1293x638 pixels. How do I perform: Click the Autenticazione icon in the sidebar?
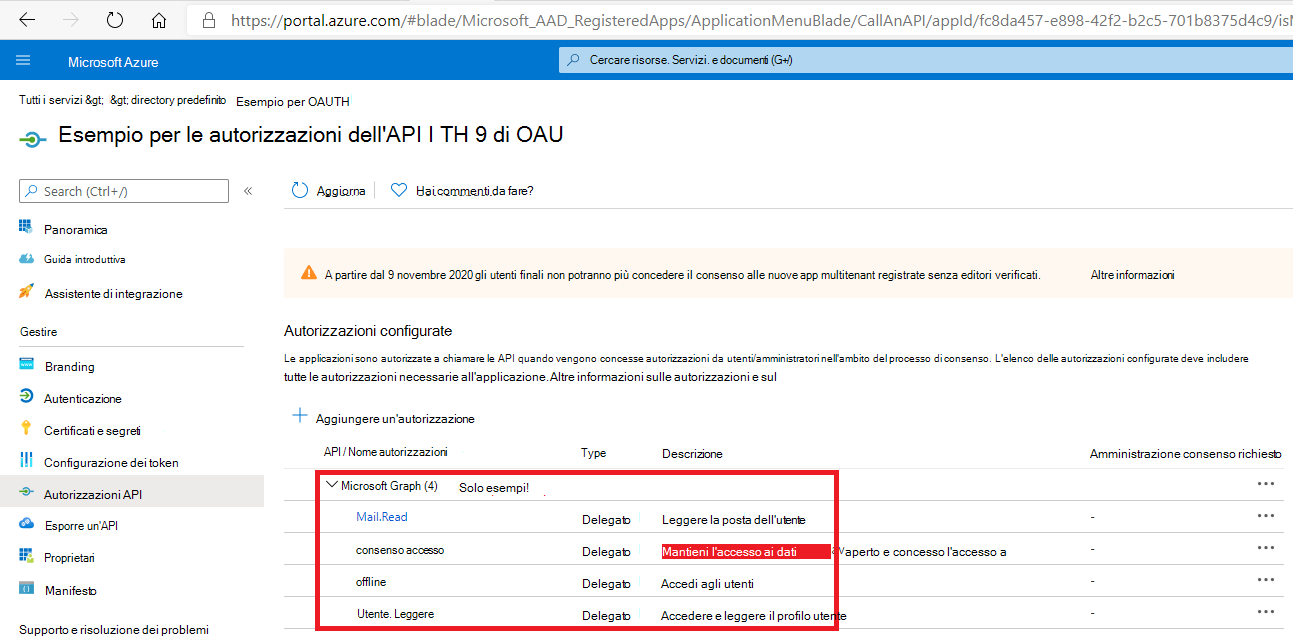[x=26, y=398]
